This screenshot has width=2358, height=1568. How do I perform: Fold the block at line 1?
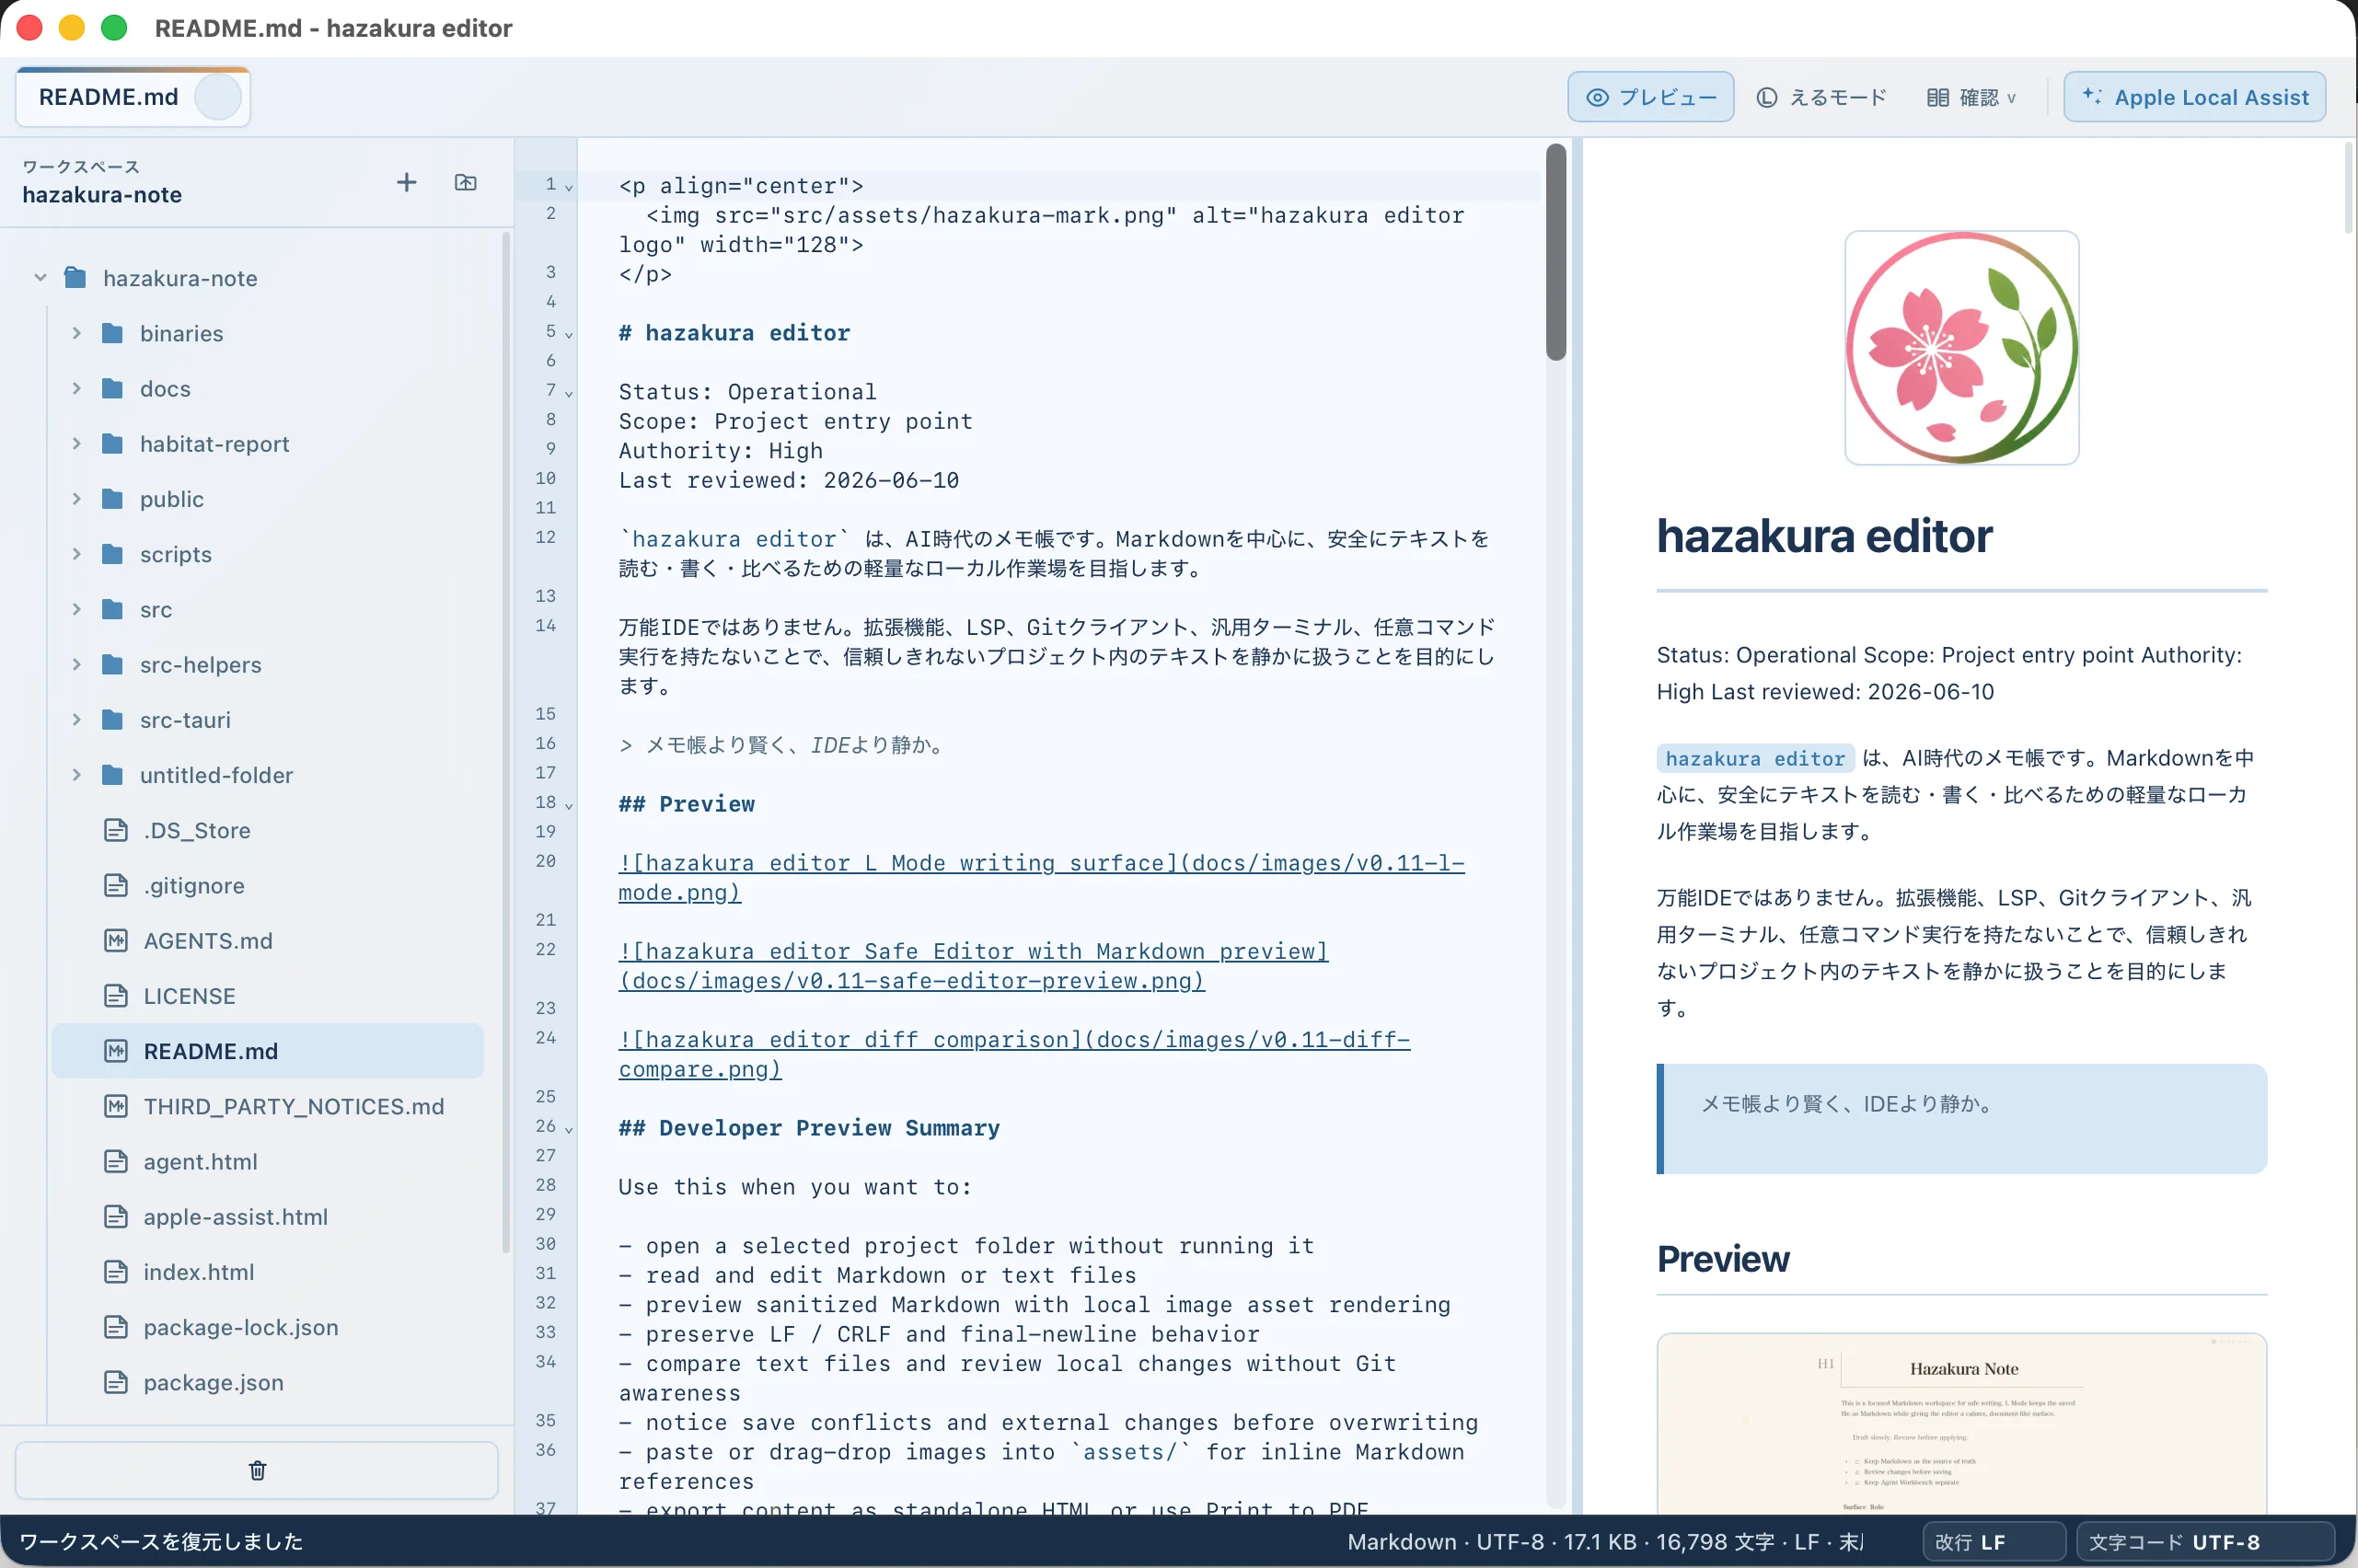pyautogui.click(x=569, y=187)
